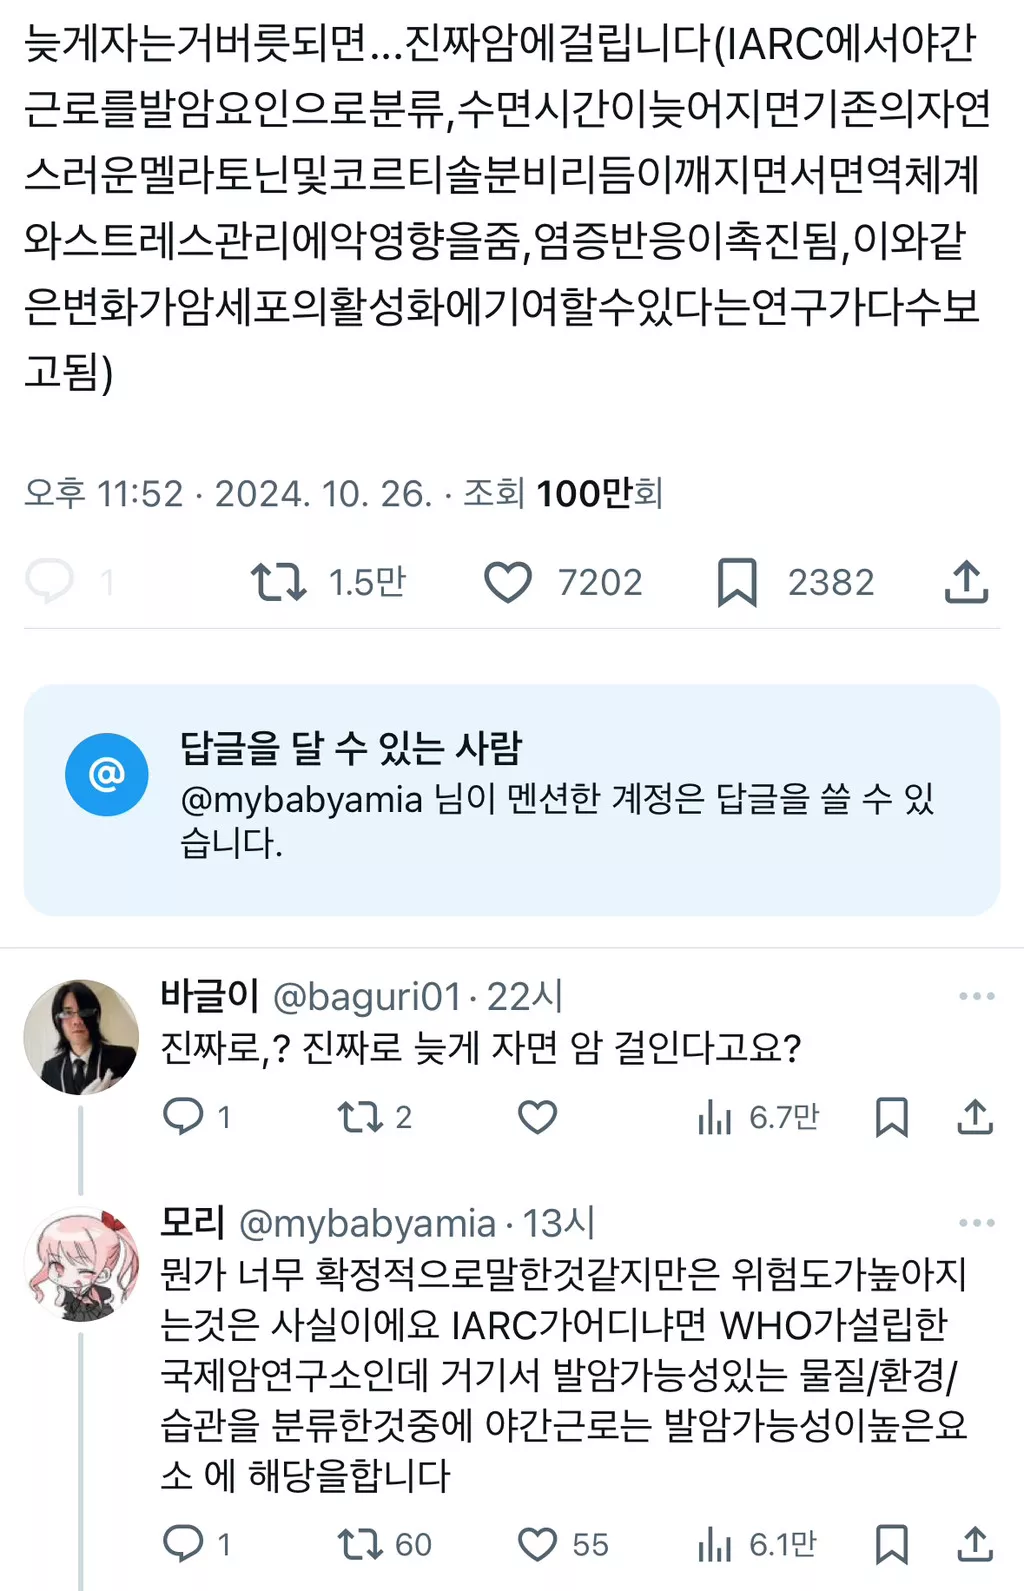Repost 모리's reply with 60 reposts
This screenshot has width=1024, height=1591.
[x=358, y=1544]
